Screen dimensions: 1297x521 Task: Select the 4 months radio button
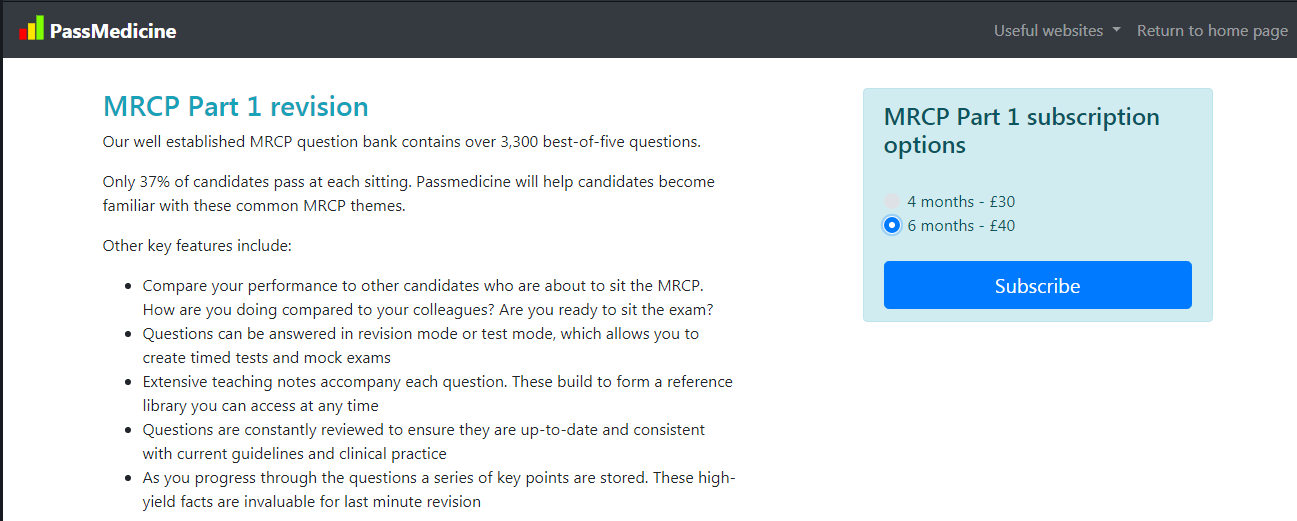tap(892, 201)
